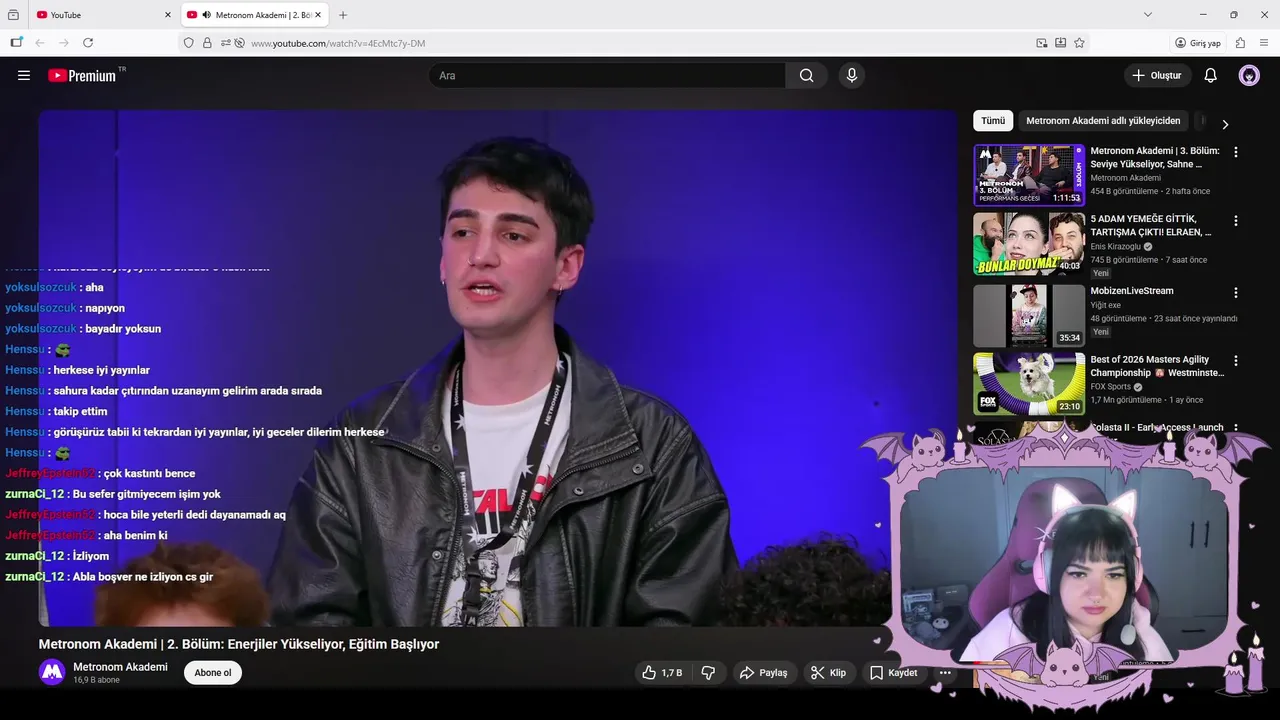This screenshot has width=1280, height=720.
Task: Bookmark this page with star icon
Action: (1079, 43)
